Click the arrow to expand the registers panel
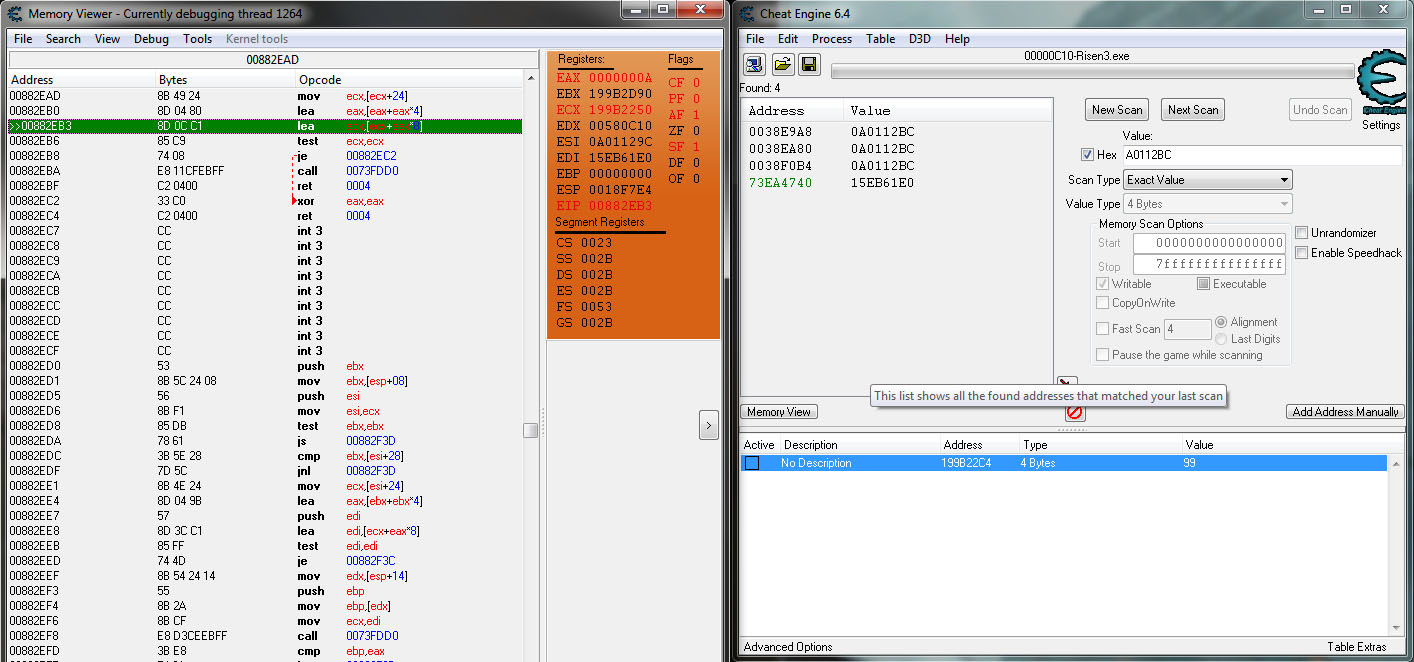The height and width of the screenshot is (662, 1414). 708,425
